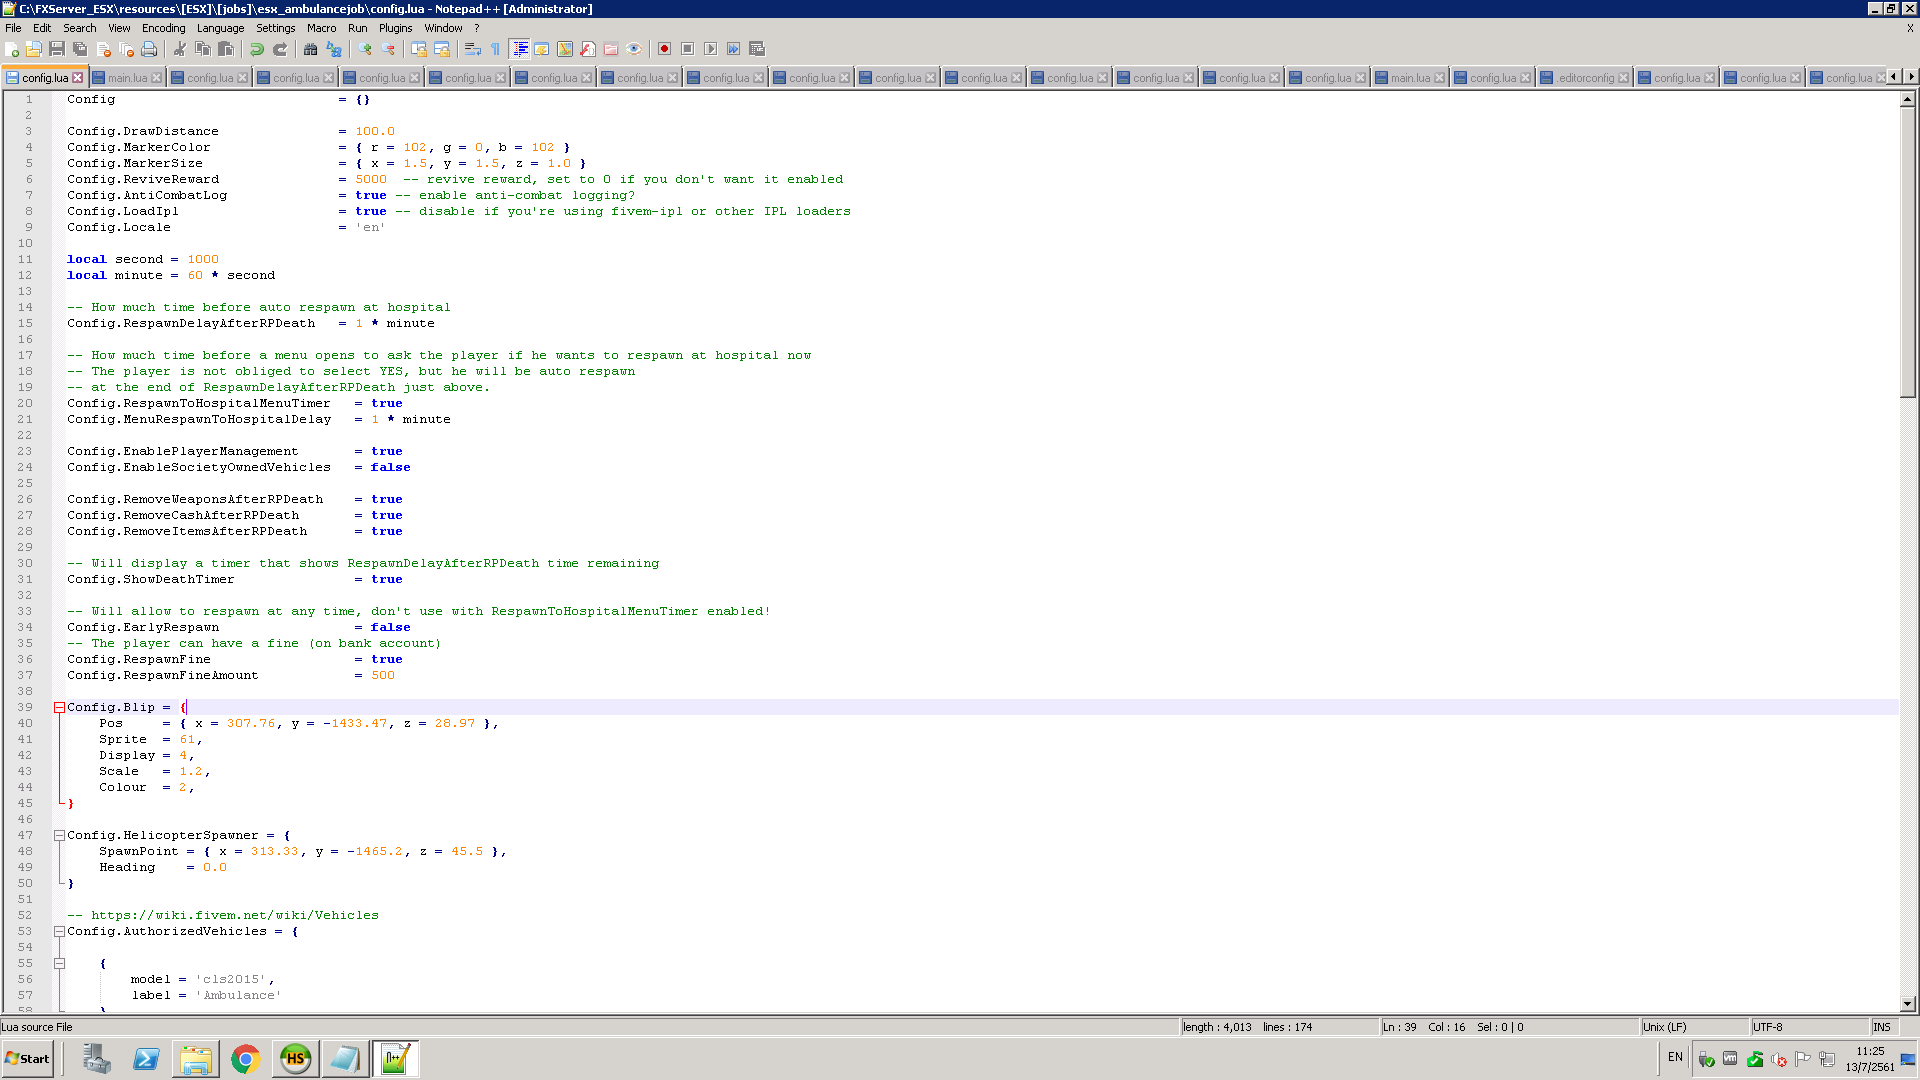Open Chrome from the taskbar
The height and width of the screenshot is (1080, 1920).
(245, 1058)
